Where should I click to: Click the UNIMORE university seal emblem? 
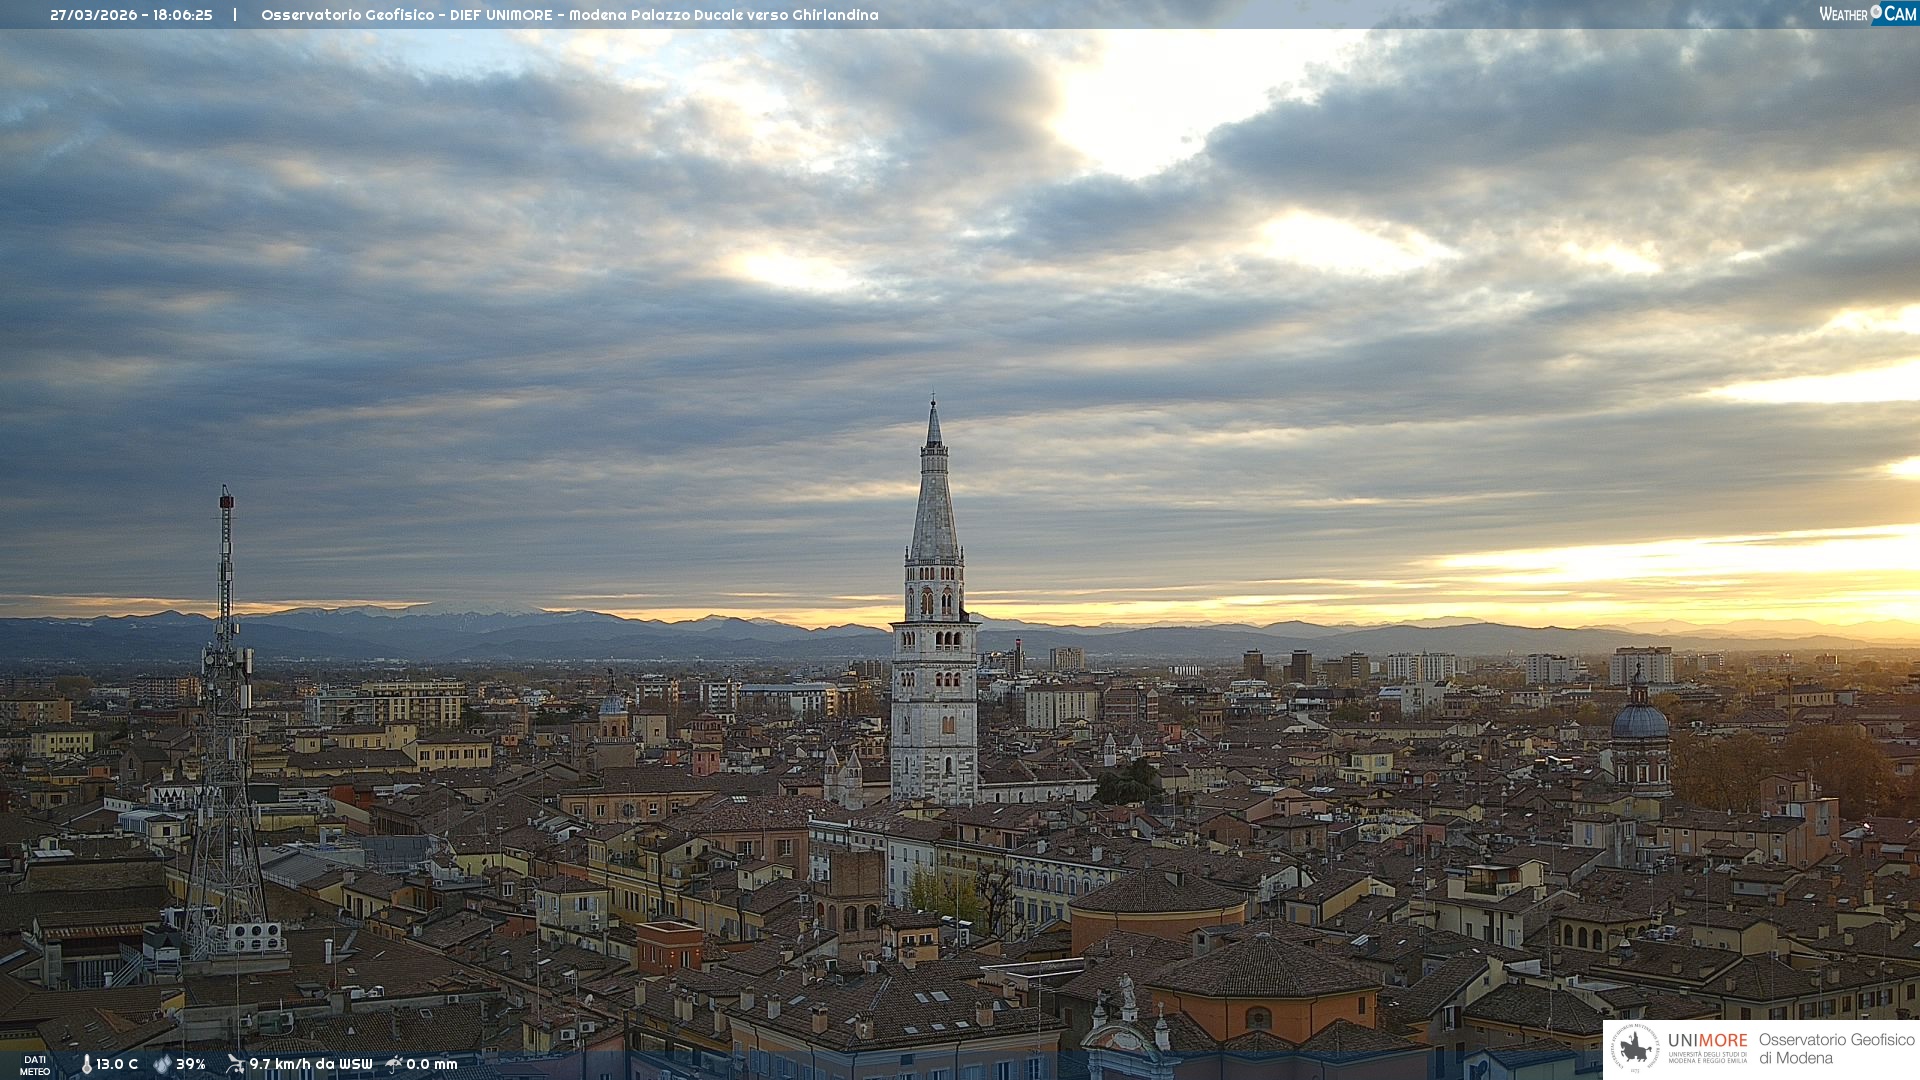coord(1635,1049)
